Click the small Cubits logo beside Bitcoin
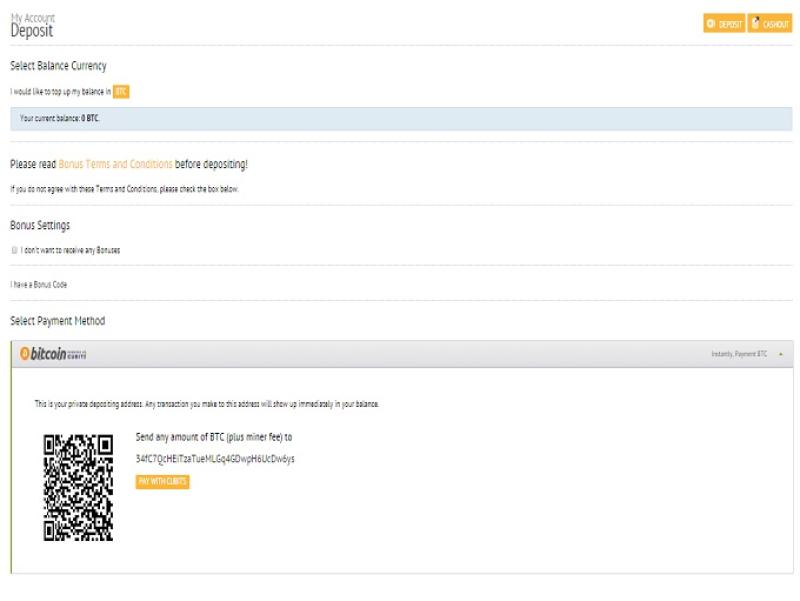The width and height of the screenshot is (800, 601). (76, 354)
